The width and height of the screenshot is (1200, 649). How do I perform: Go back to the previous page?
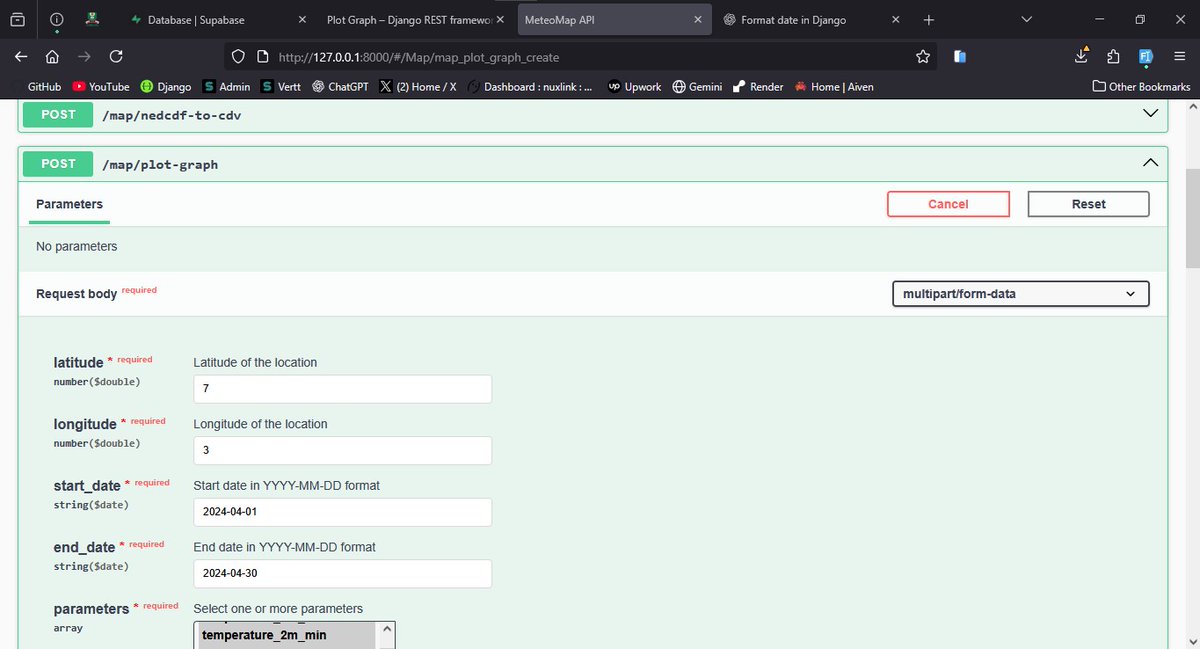[x=22, y=57]
